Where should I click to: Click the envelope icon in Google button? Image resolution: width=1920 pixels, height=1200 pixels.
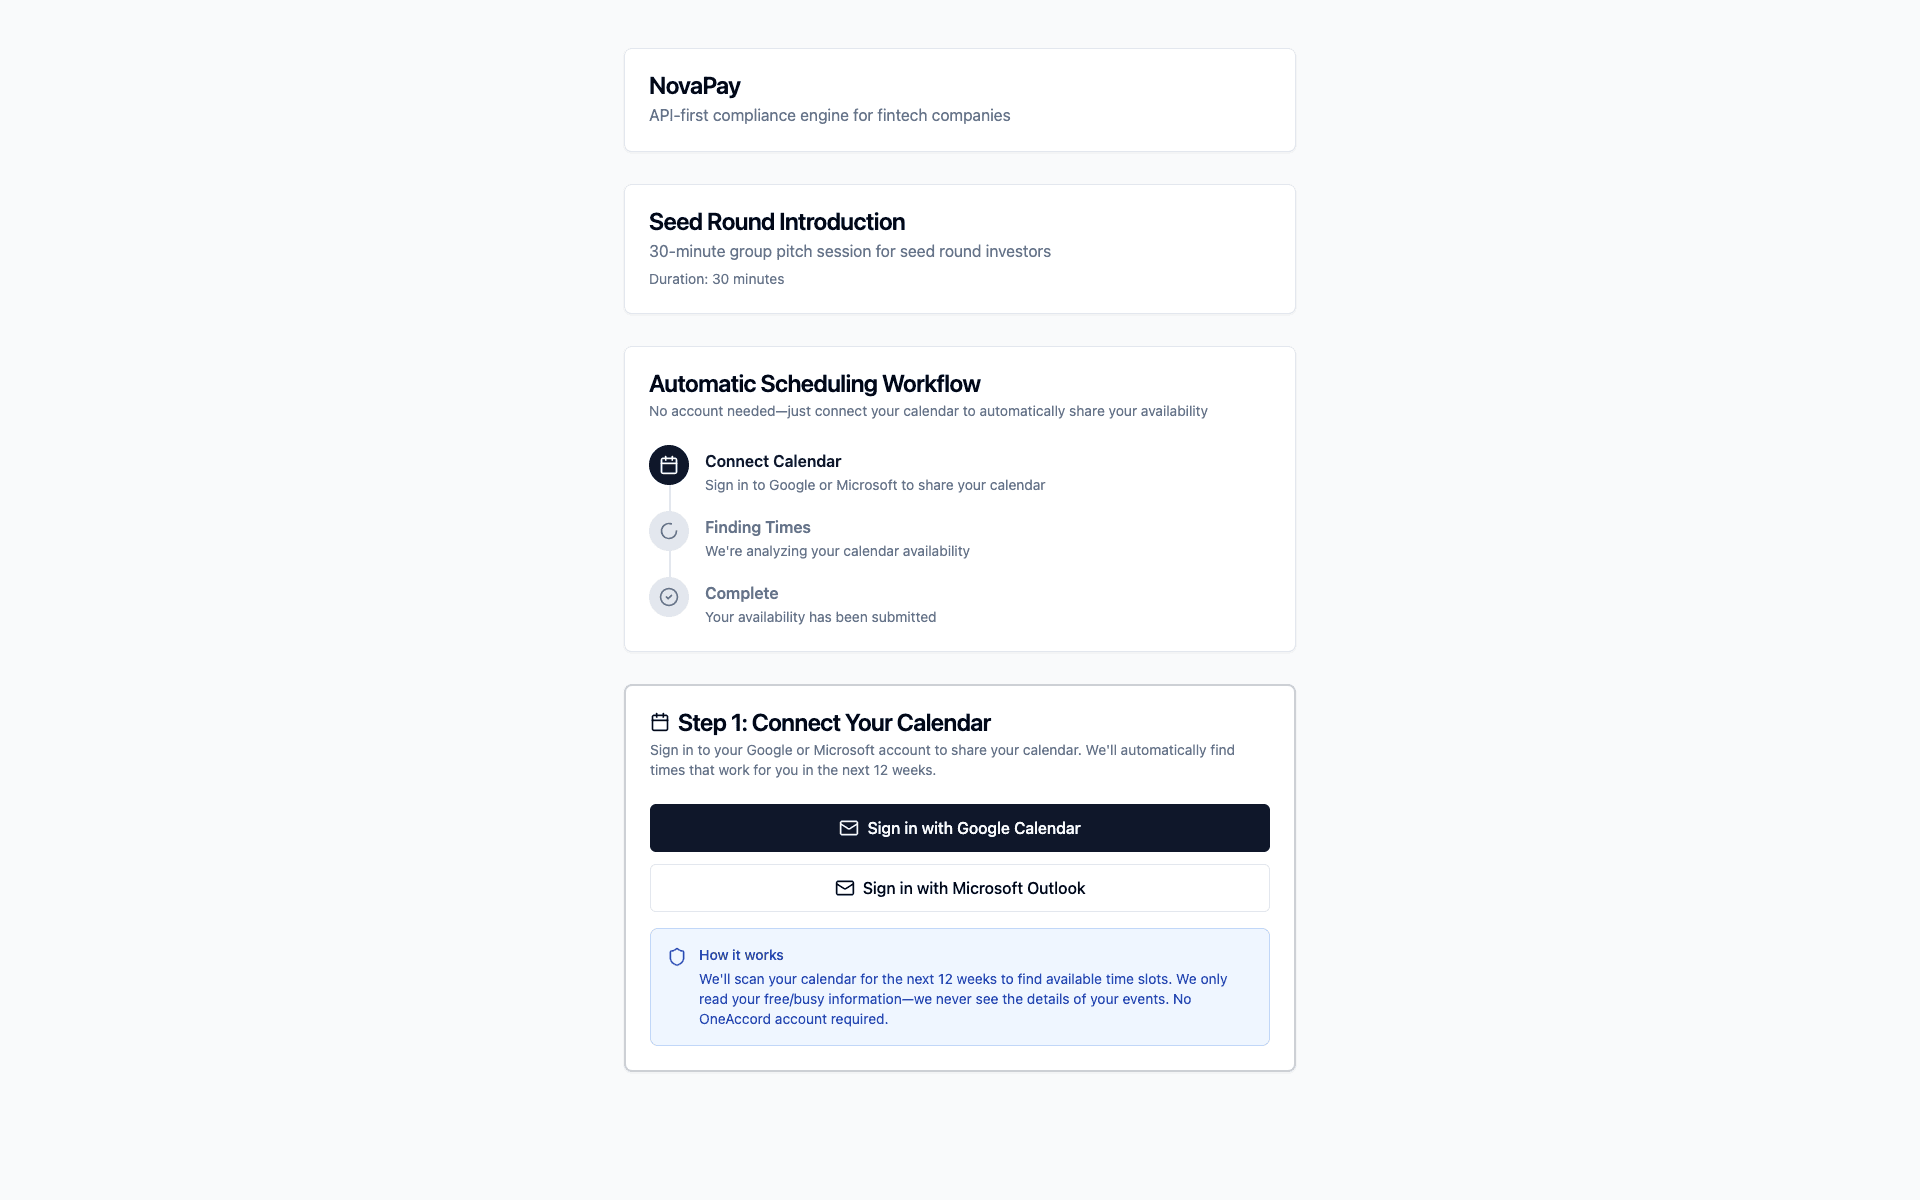[849, 828]
